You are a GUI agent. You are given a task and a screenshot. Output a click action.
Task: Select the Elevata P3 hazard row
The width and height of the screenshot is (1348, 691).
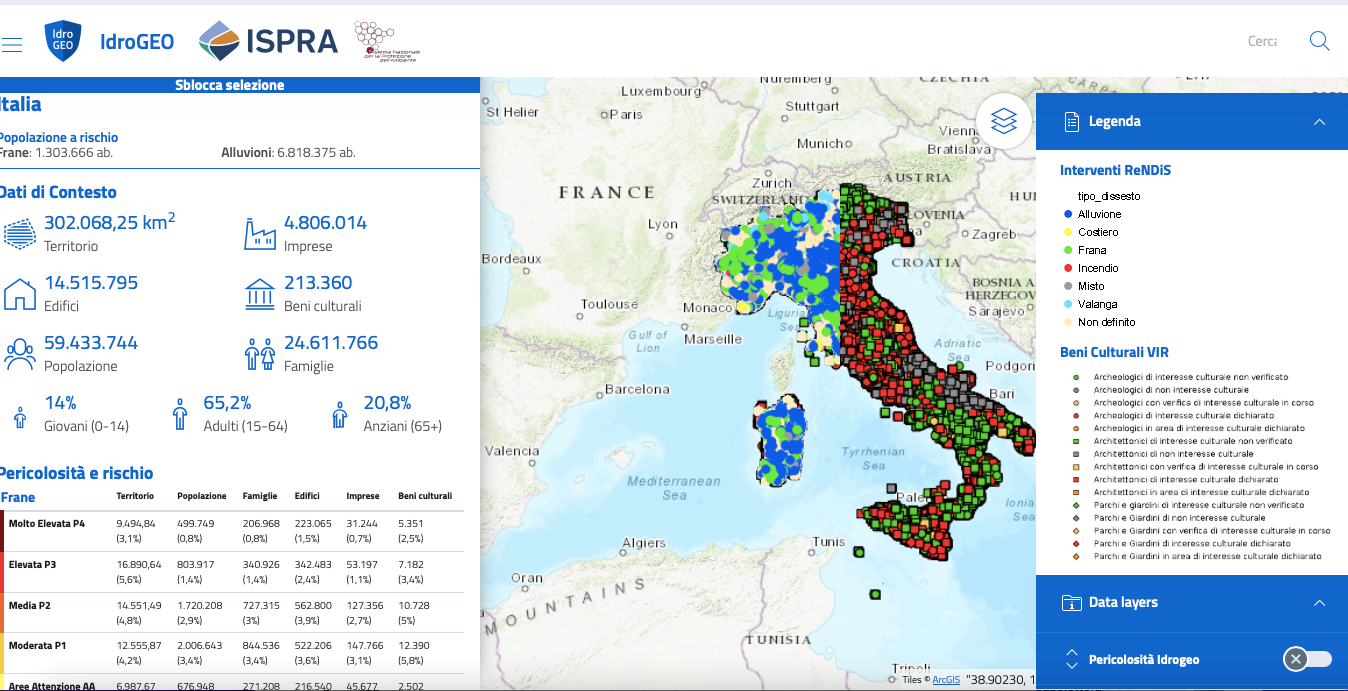pyautogui.click(x=32, y=564)
